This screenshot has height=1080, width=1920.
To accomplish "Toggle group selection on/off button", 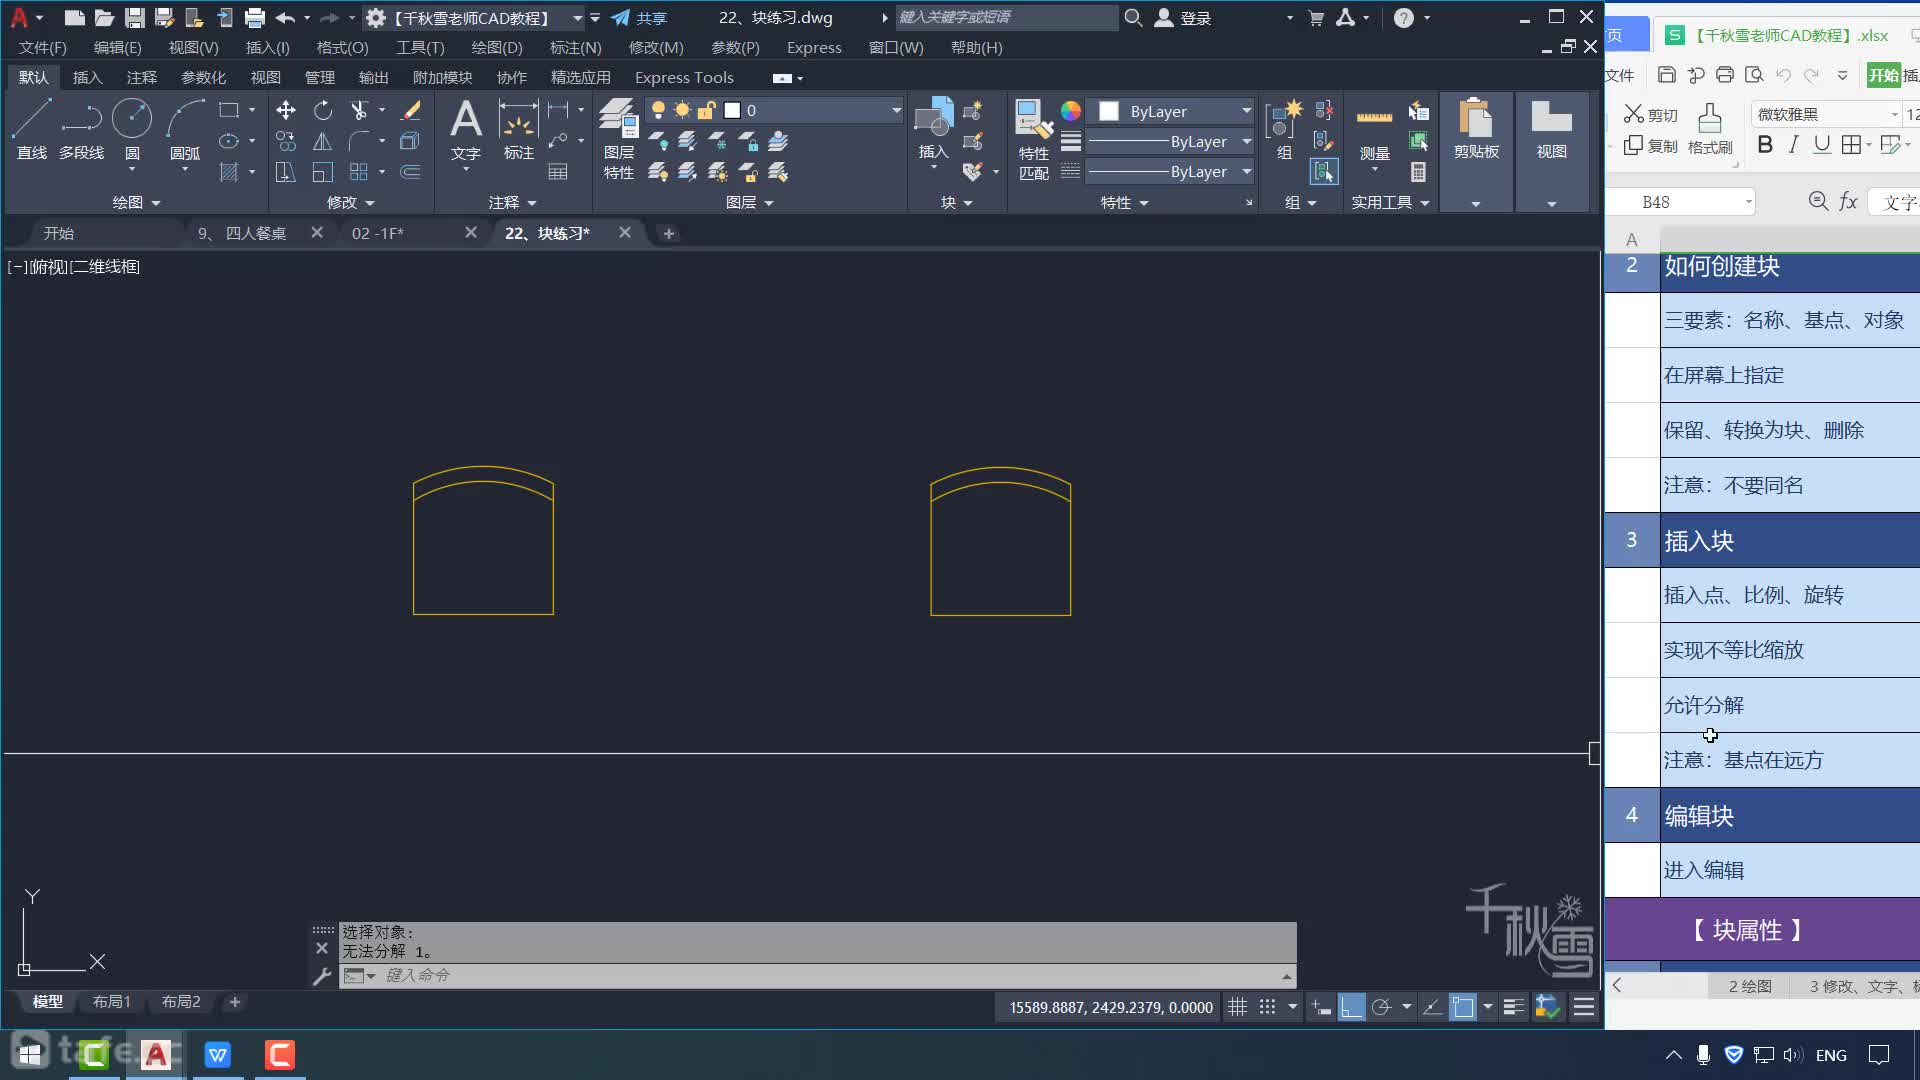I will [1324, 172].
